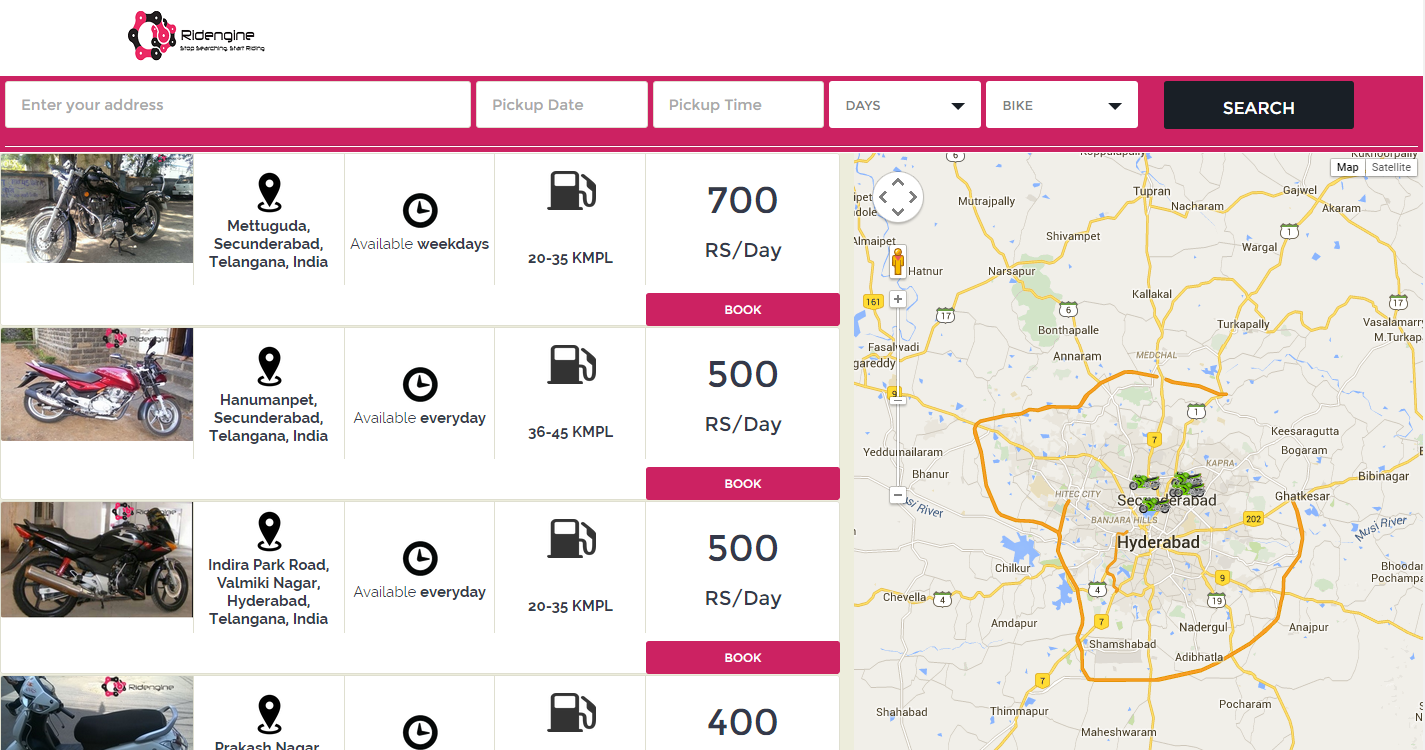Book the Hanumanpet bike for 500 RS/Day
1425x750 pixels.
pyautogui.click(x=742, y=484)
